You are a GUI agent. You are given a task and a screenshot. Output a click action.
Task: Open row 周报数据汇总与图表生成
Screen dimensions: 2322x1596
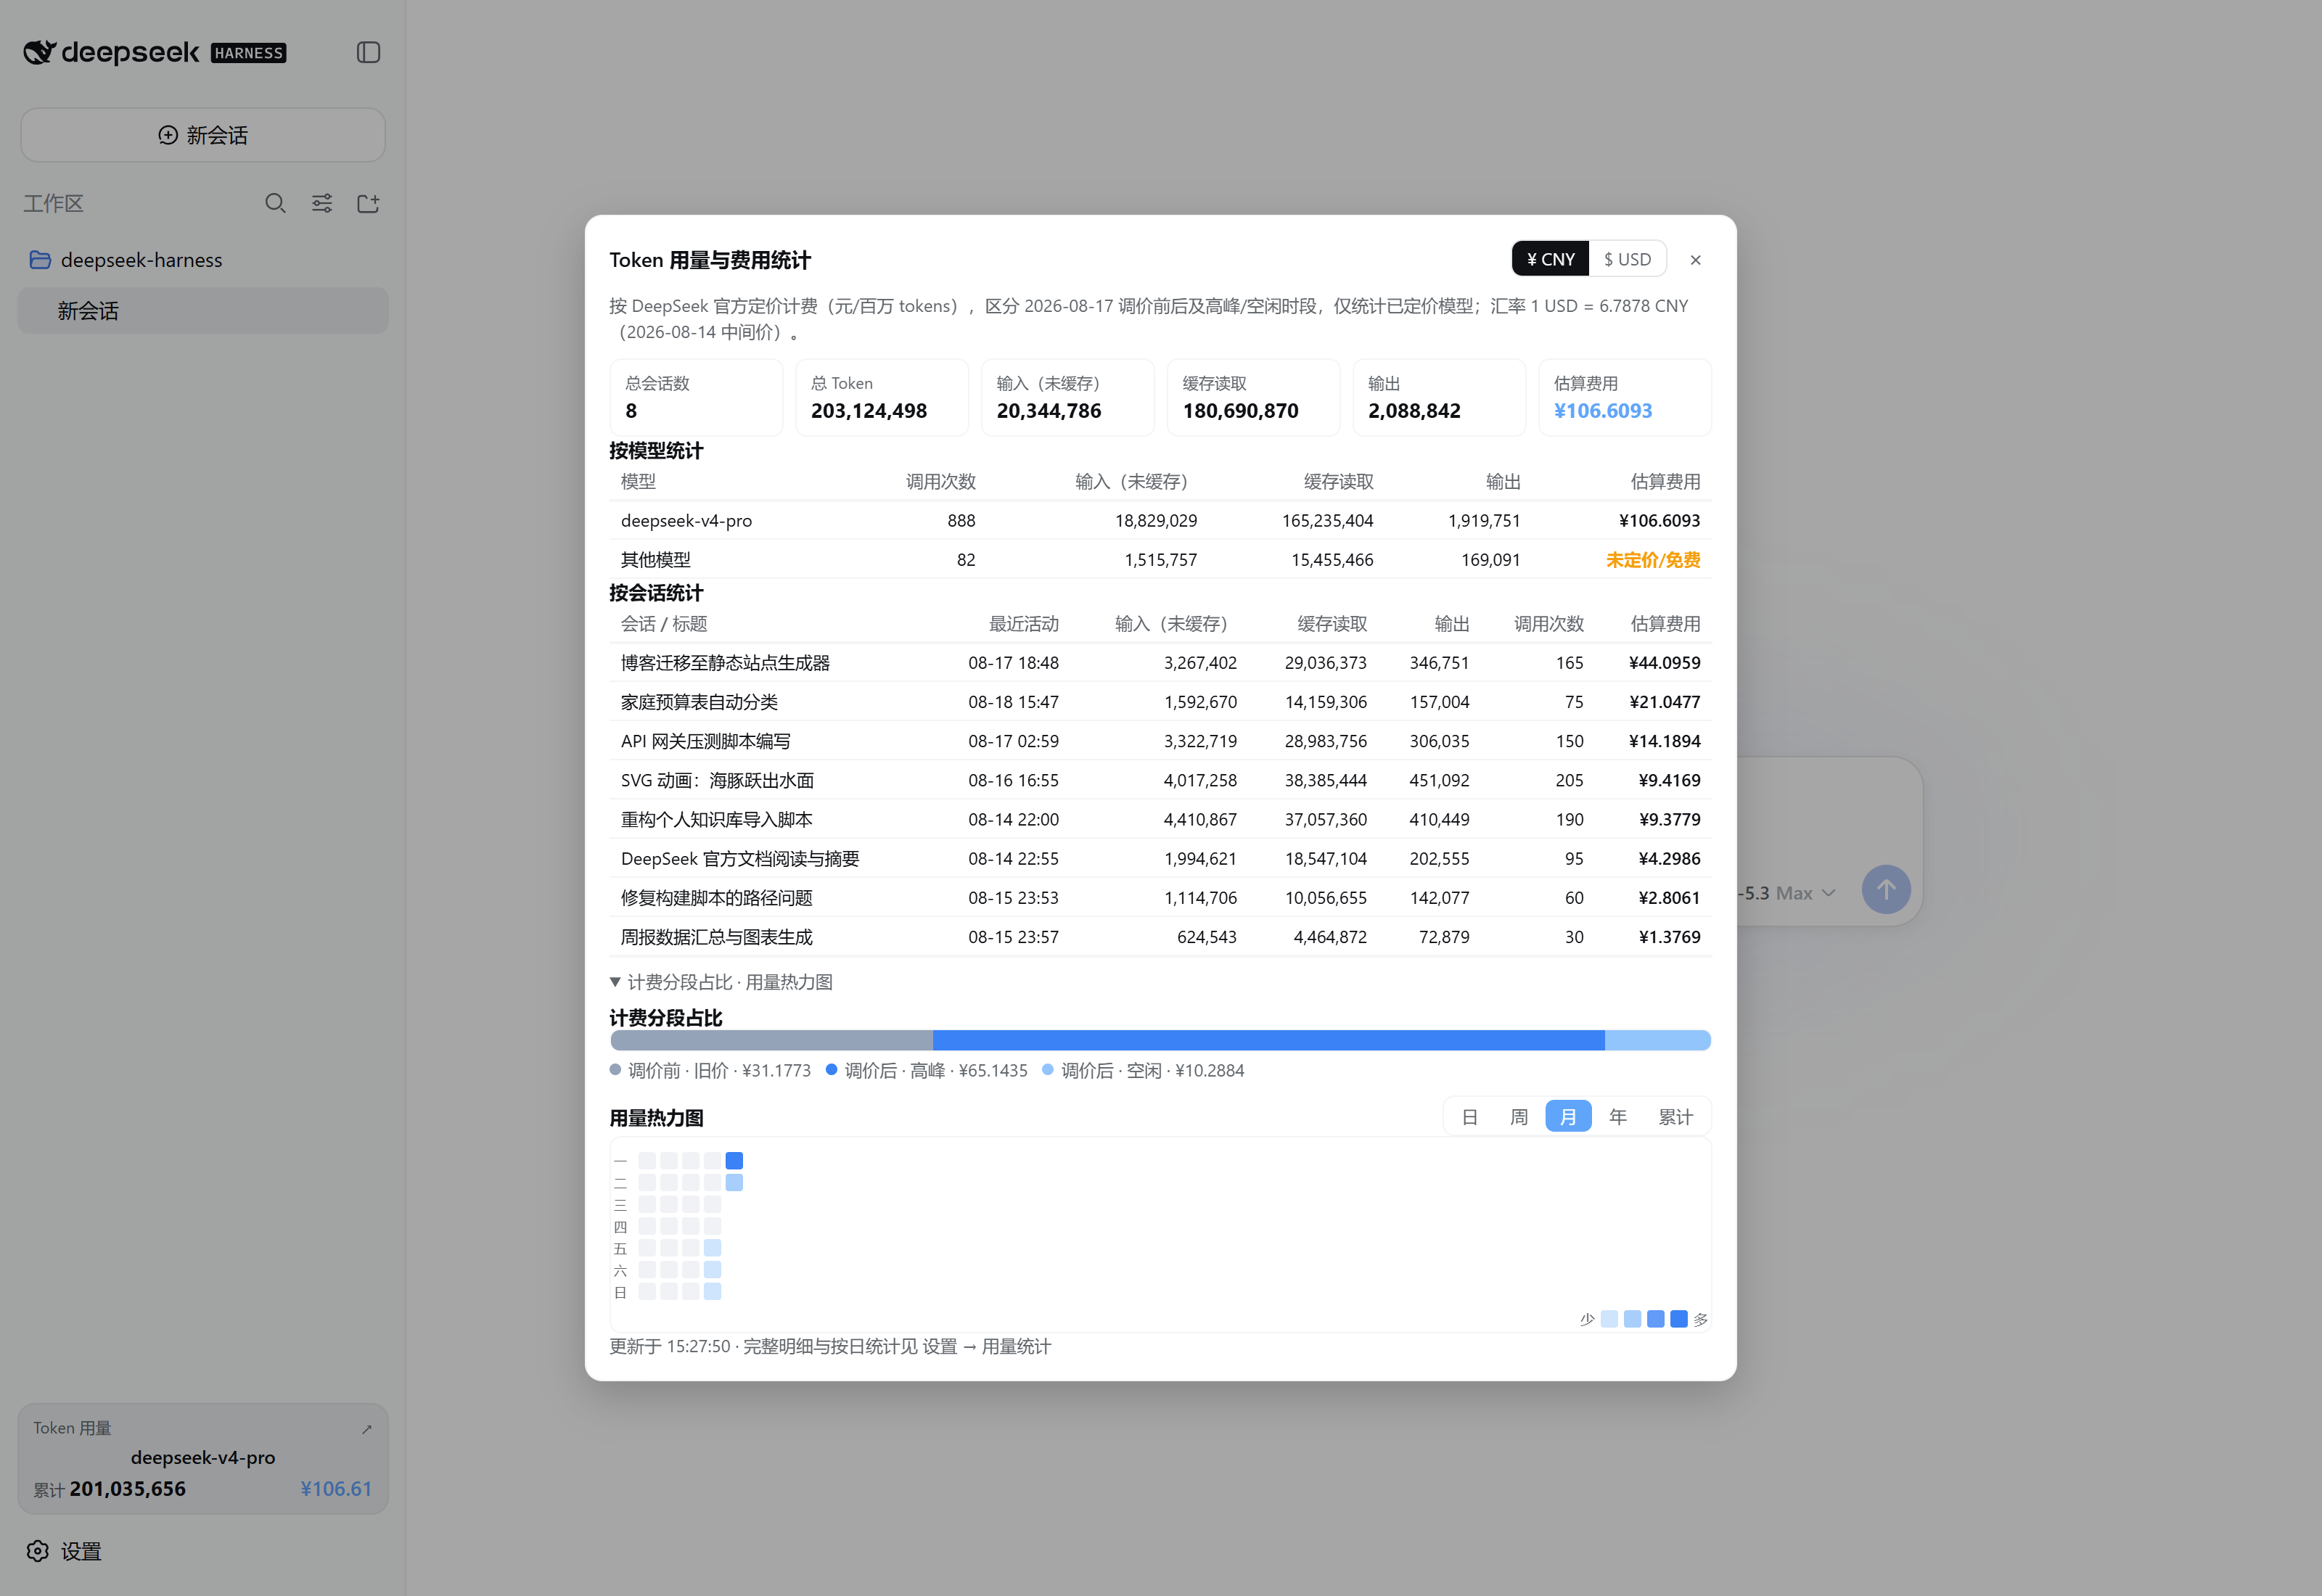tap(1160, 937)
